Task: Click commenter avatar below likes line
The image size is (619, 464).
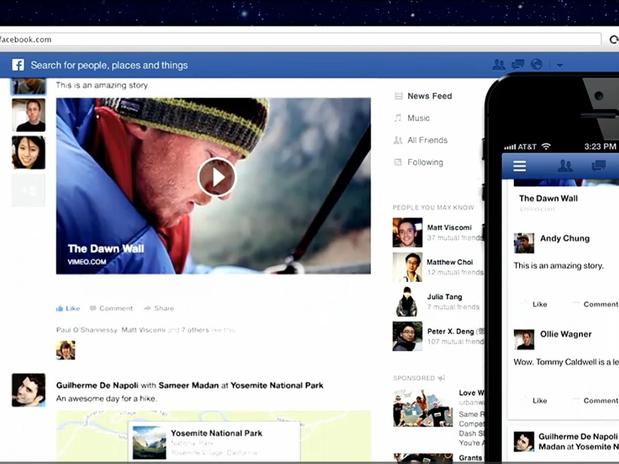Action: (x=66, y=350)
